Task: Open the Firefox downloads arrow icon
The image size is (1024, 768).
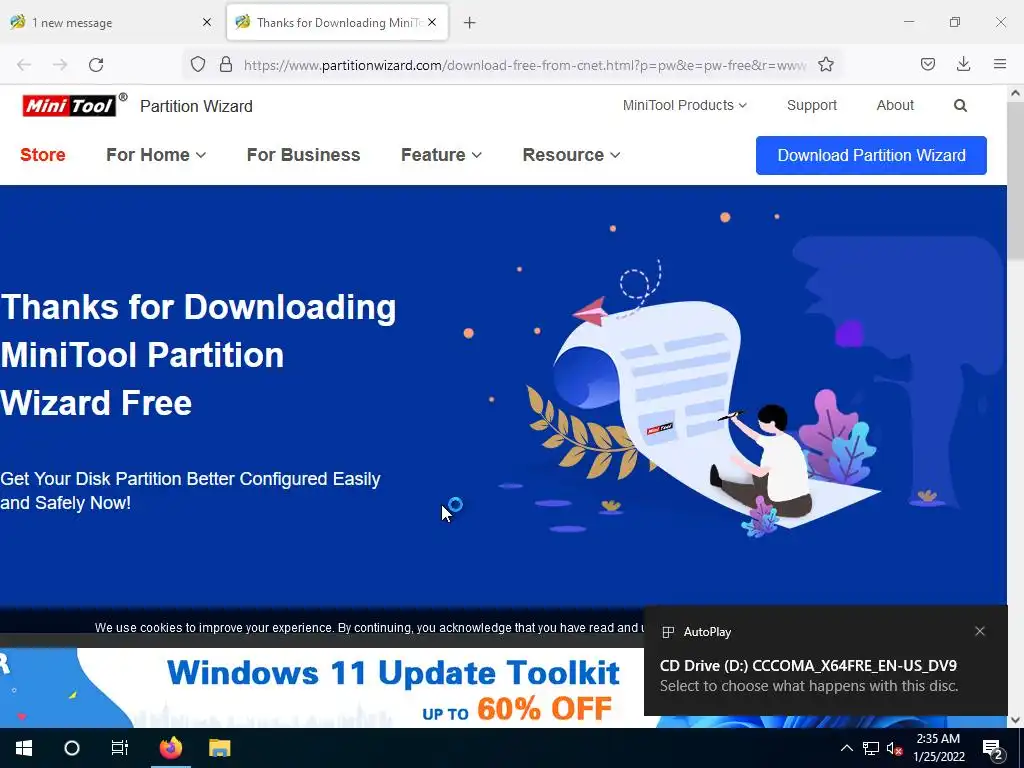Action: point(963,64)
